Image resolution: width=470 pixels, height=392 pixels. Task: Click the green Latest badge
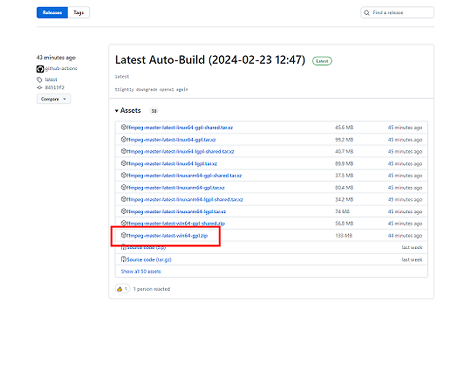point(322,61)
